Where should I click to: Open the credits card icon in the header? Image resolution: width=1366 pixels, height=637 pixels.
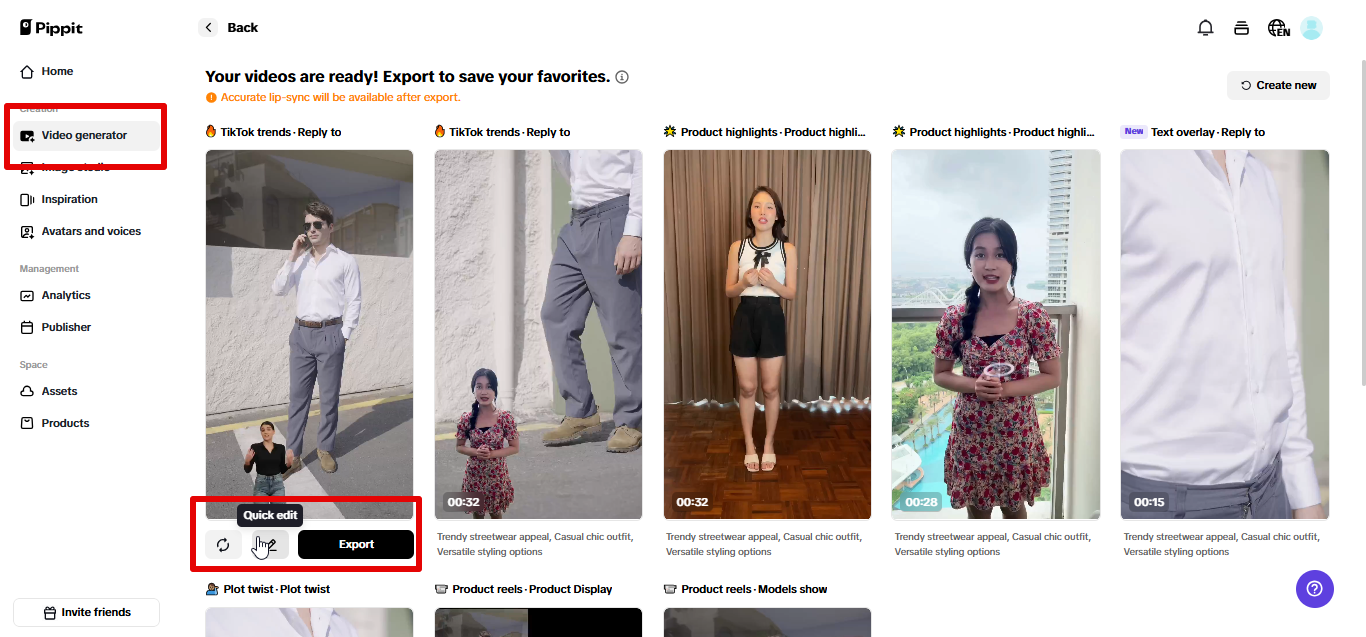click(x=1241, y=28)
